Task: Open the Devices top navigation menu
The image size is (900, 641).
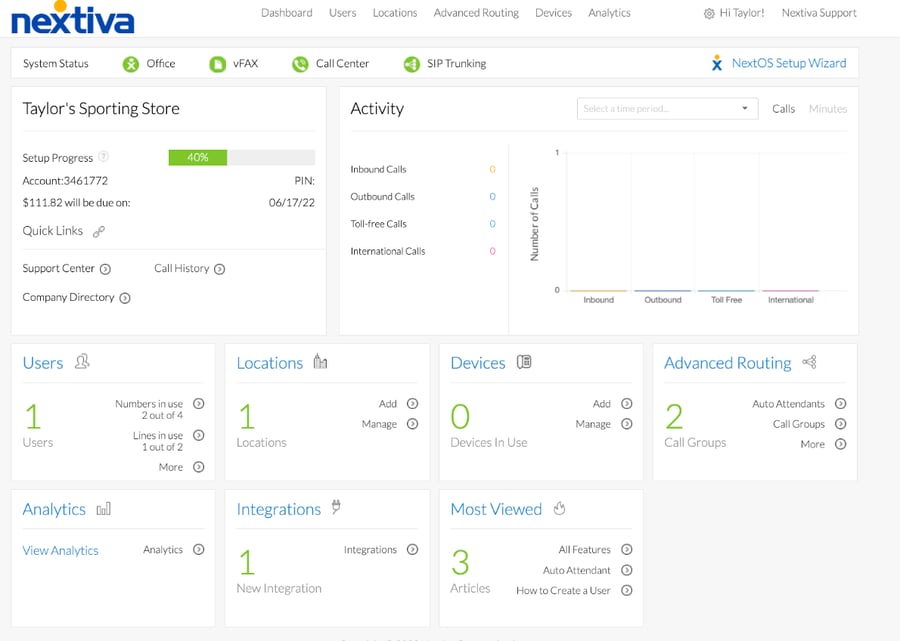Action: pos(553,13)
